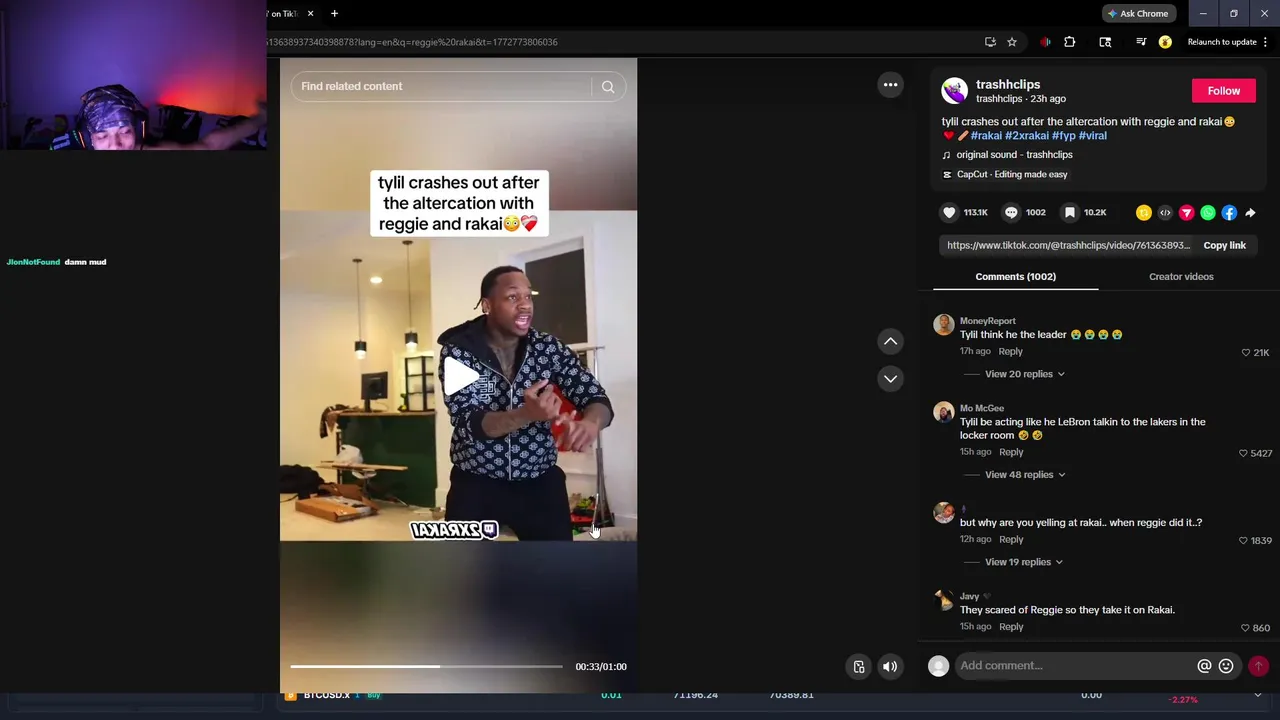
Task: Save video with bookmark icon
Action: pyautogui.click(x=1070, y=212)
